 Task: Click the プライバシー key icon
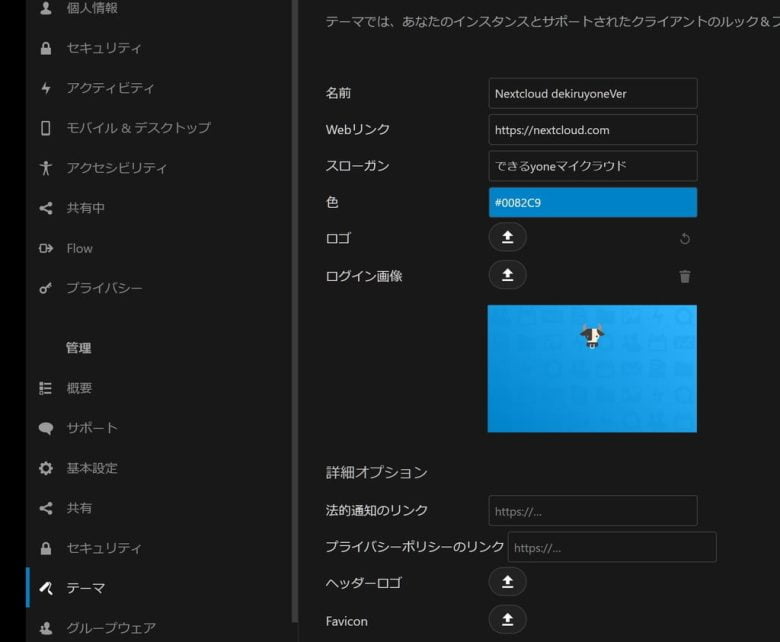coord(46,288)
